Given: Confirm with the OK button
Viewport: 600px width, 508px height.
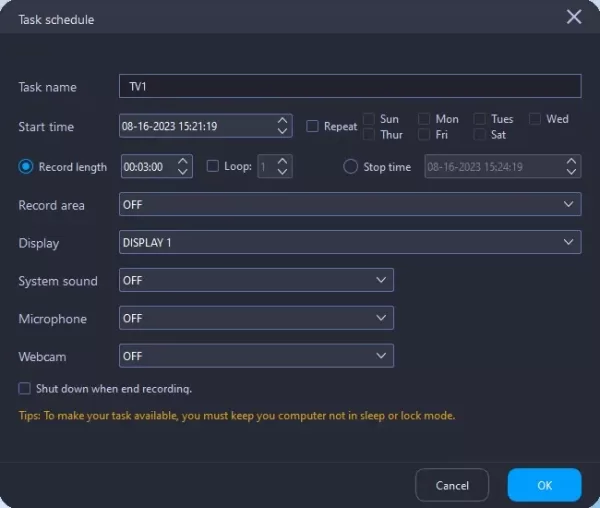Looking at the screenshot, I should click(545, 485).
